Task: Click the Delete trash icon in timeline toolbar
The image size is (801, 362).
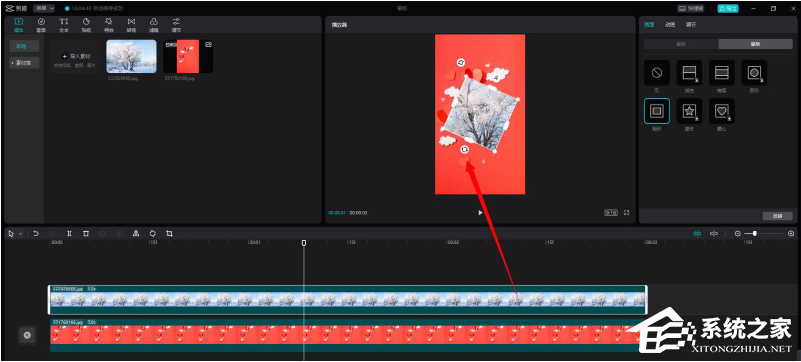Action: tap(86, 233)
